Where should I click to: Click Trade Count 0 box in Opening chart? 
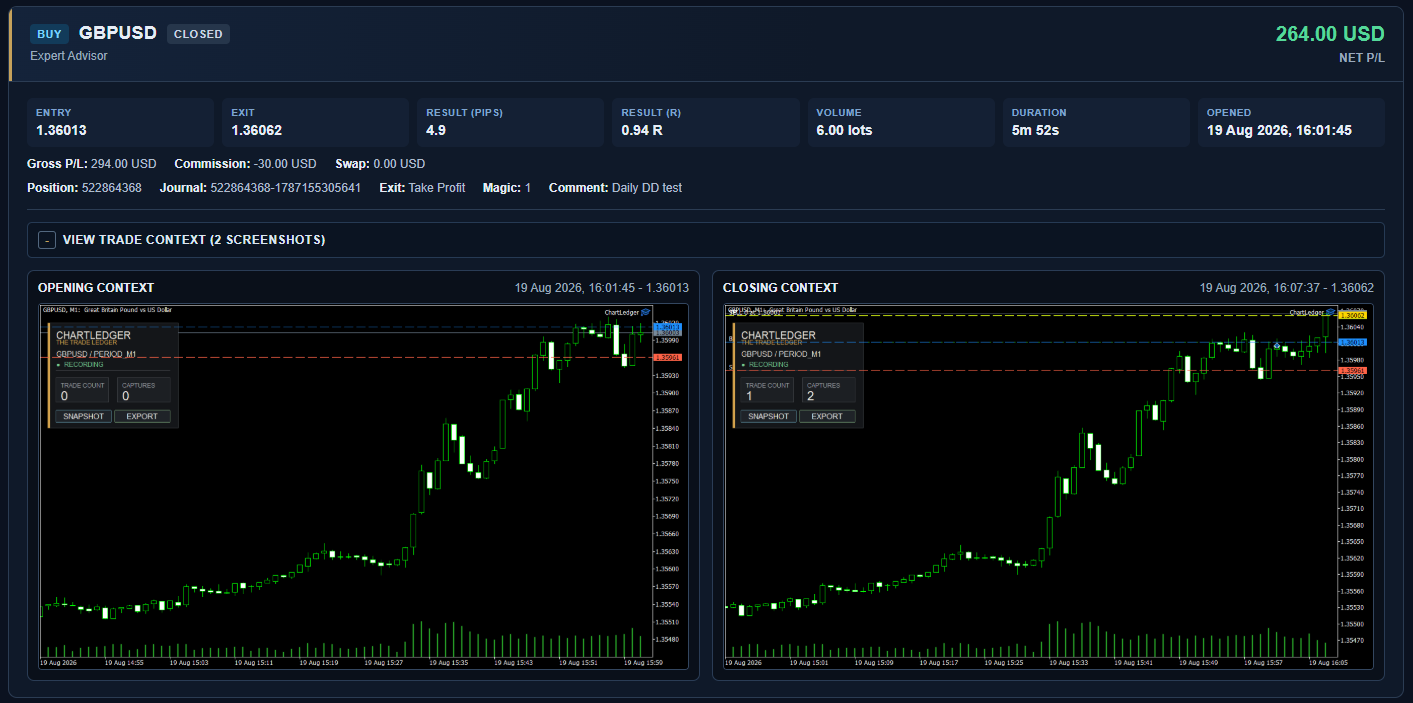(x=83, y=391)
